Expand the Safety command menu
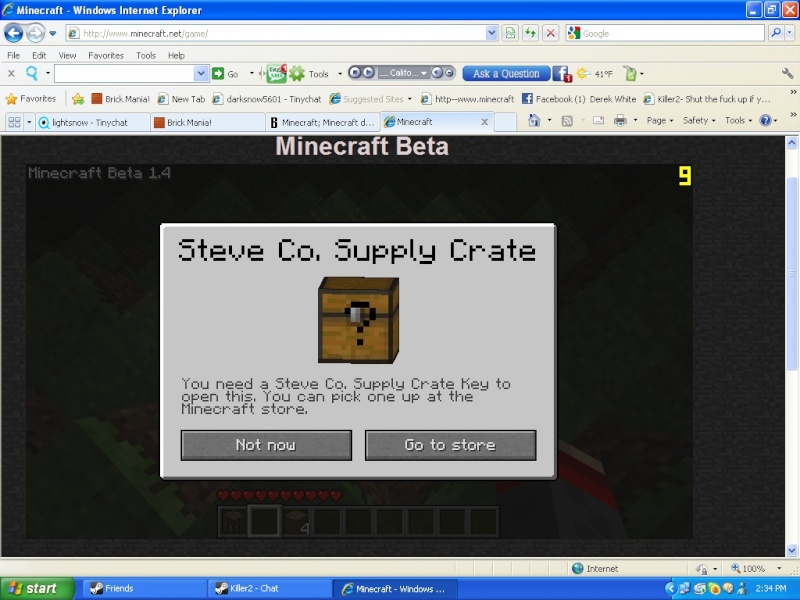800x600 pixels. (699, 121)
